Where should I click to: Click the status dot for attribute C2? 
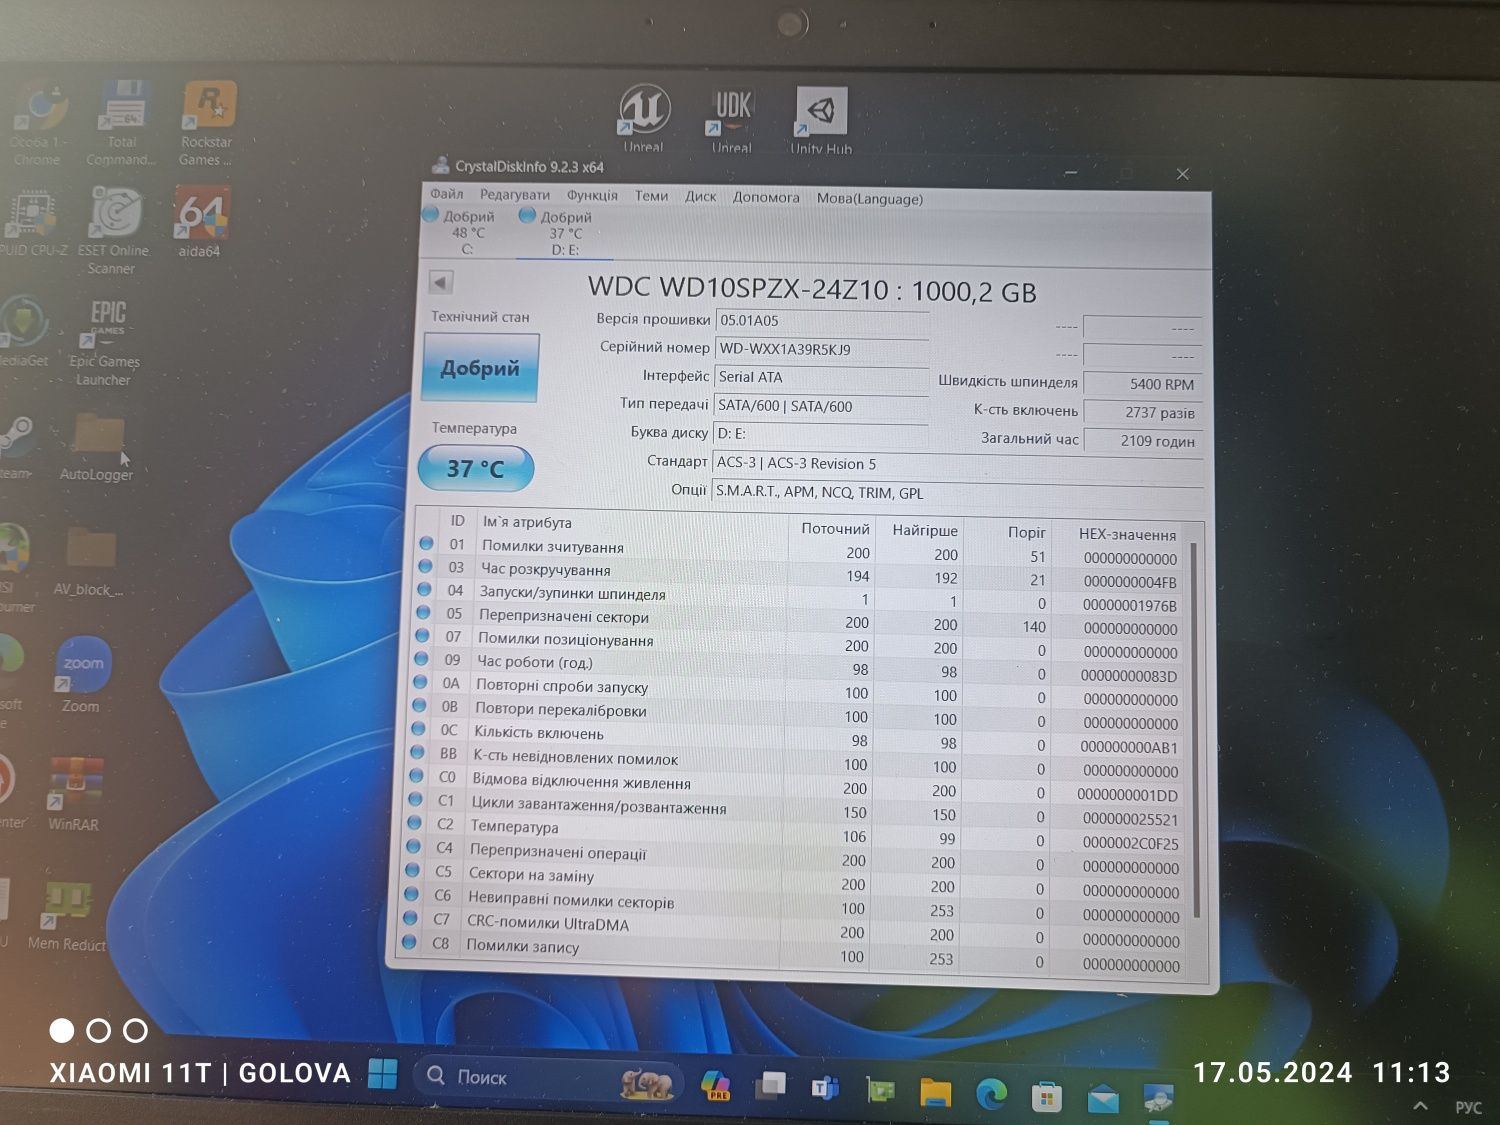pos(414,822)
